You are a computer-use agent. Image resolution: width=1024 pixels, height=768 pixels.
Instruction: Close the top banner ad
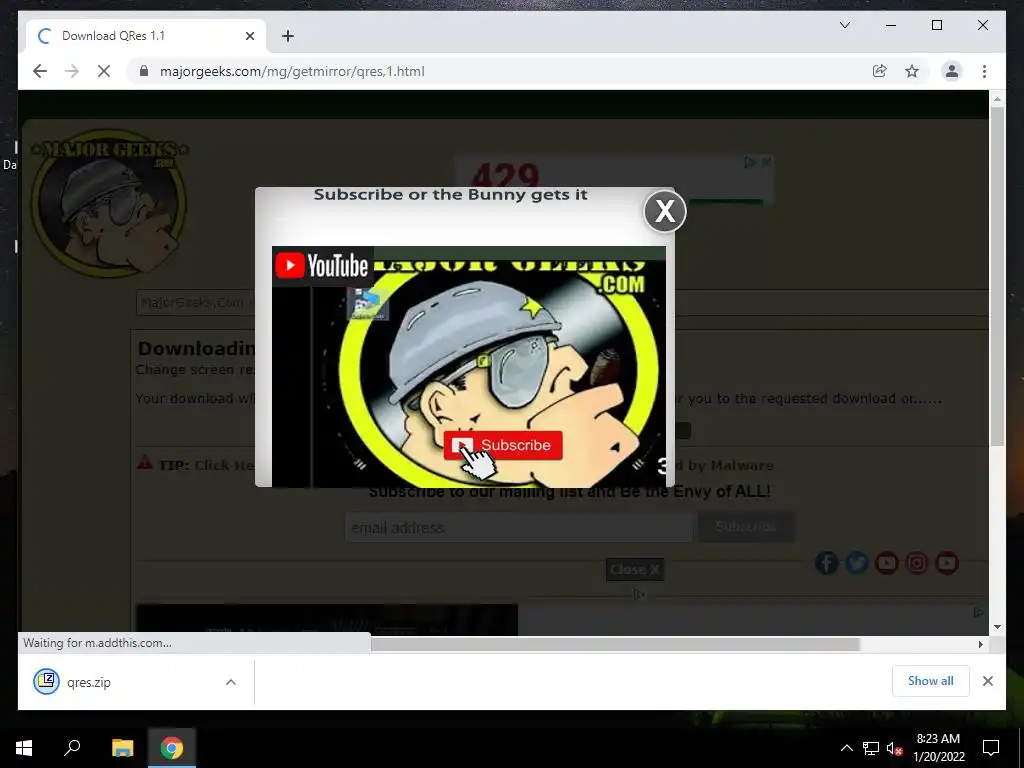coord(766,162)
